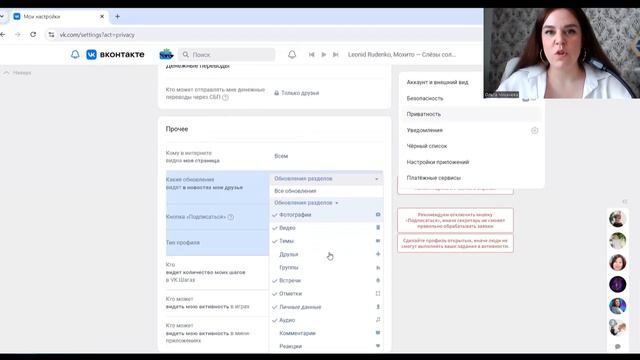Click help icon next to переводы через СБП
This screenshot has width=640, height=360.
225,97
